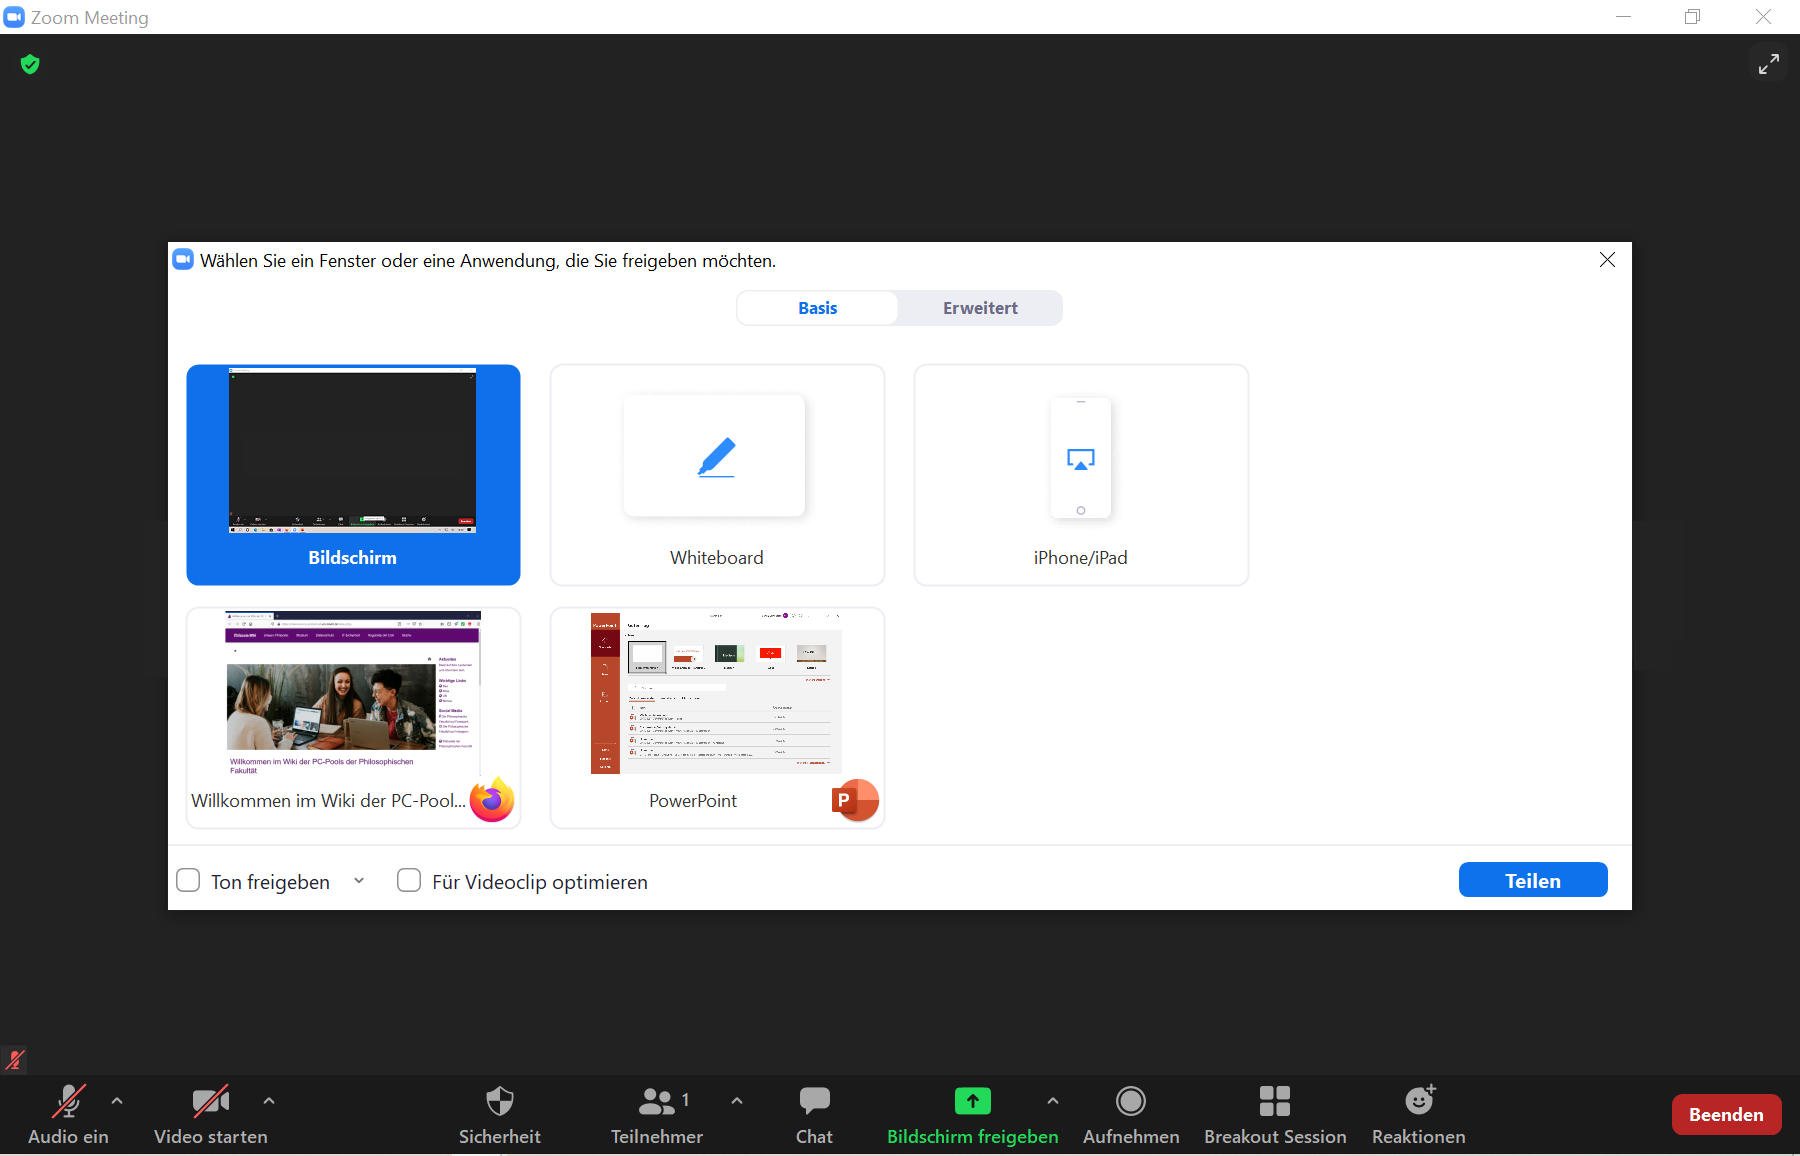Start camera with Video starten icon

[210, 1101]
